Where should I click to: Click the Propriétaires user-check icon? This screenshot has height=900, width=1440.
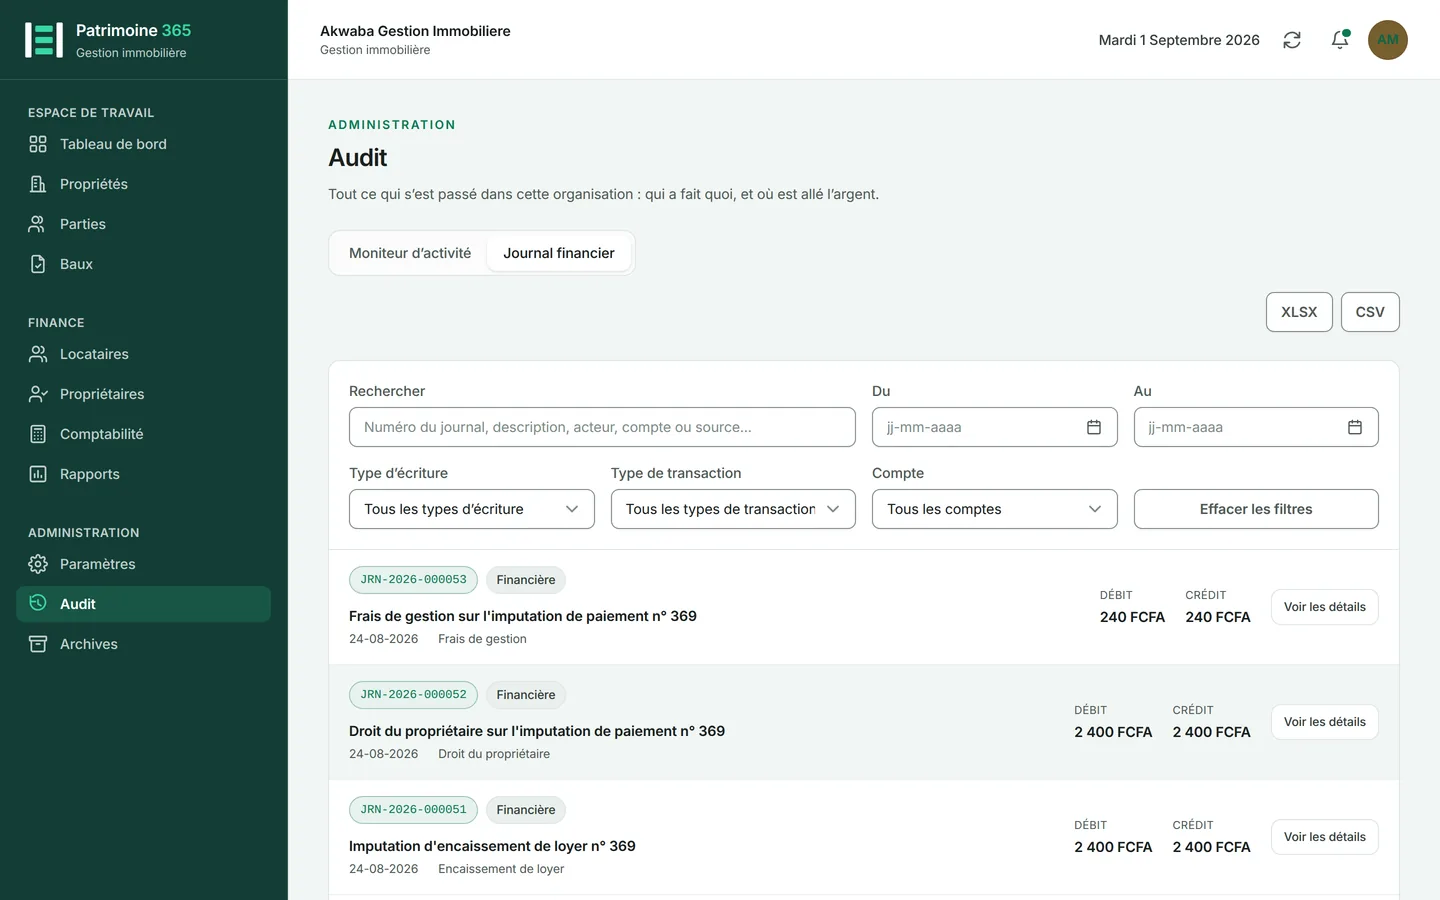(38, 394)
